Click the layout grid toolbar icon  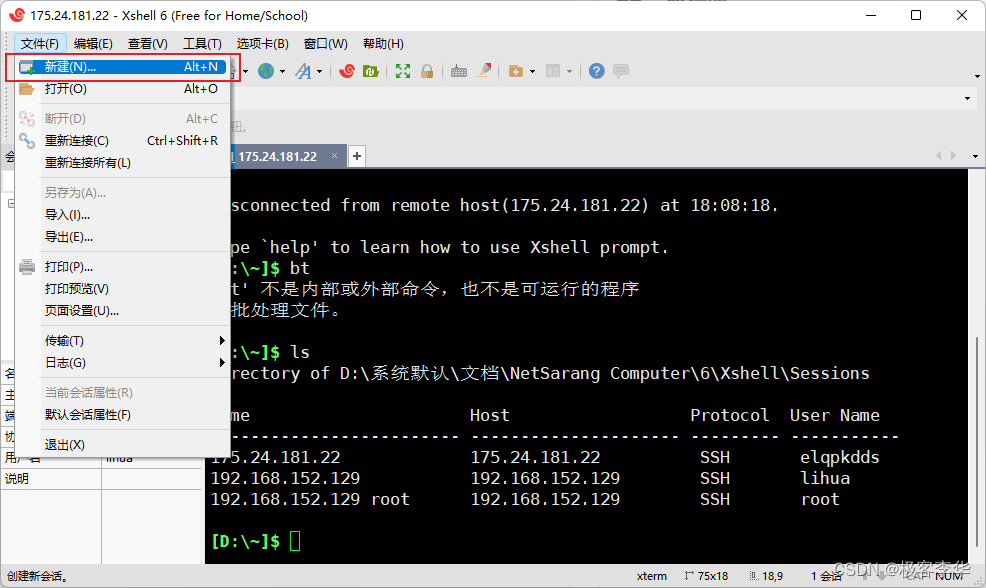(x=553, y=71)
